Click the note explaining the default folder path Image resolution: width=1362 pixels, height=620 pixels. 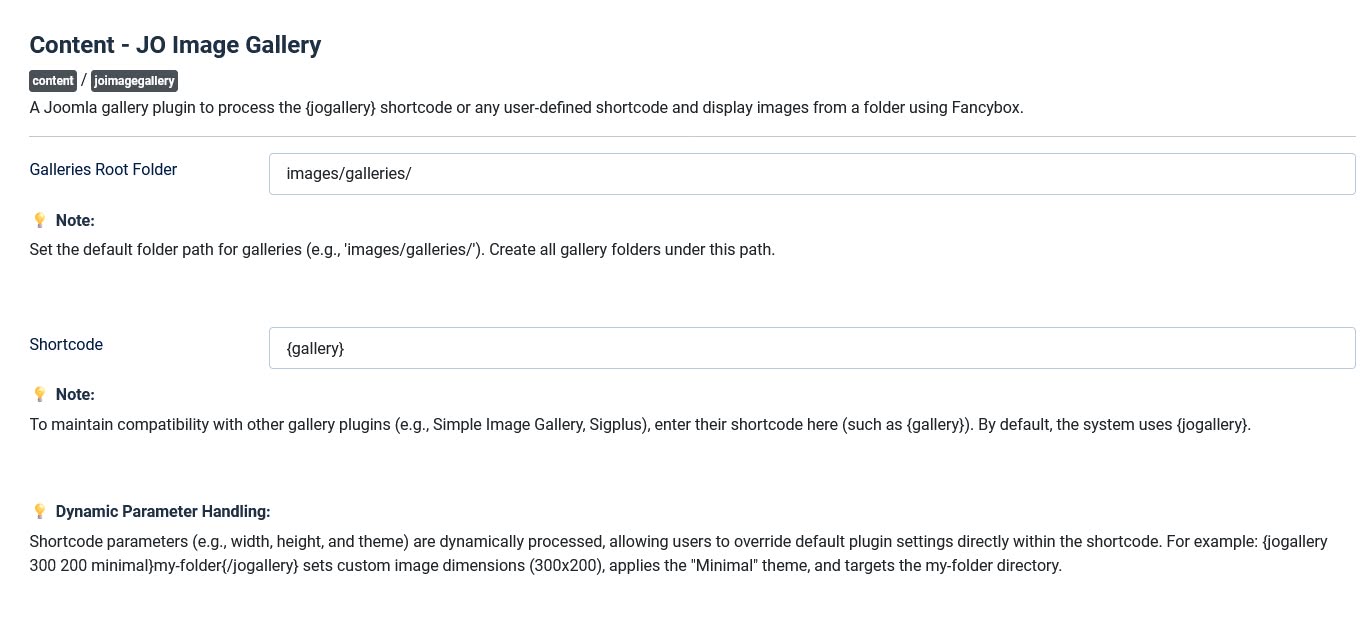pos(402,249)
